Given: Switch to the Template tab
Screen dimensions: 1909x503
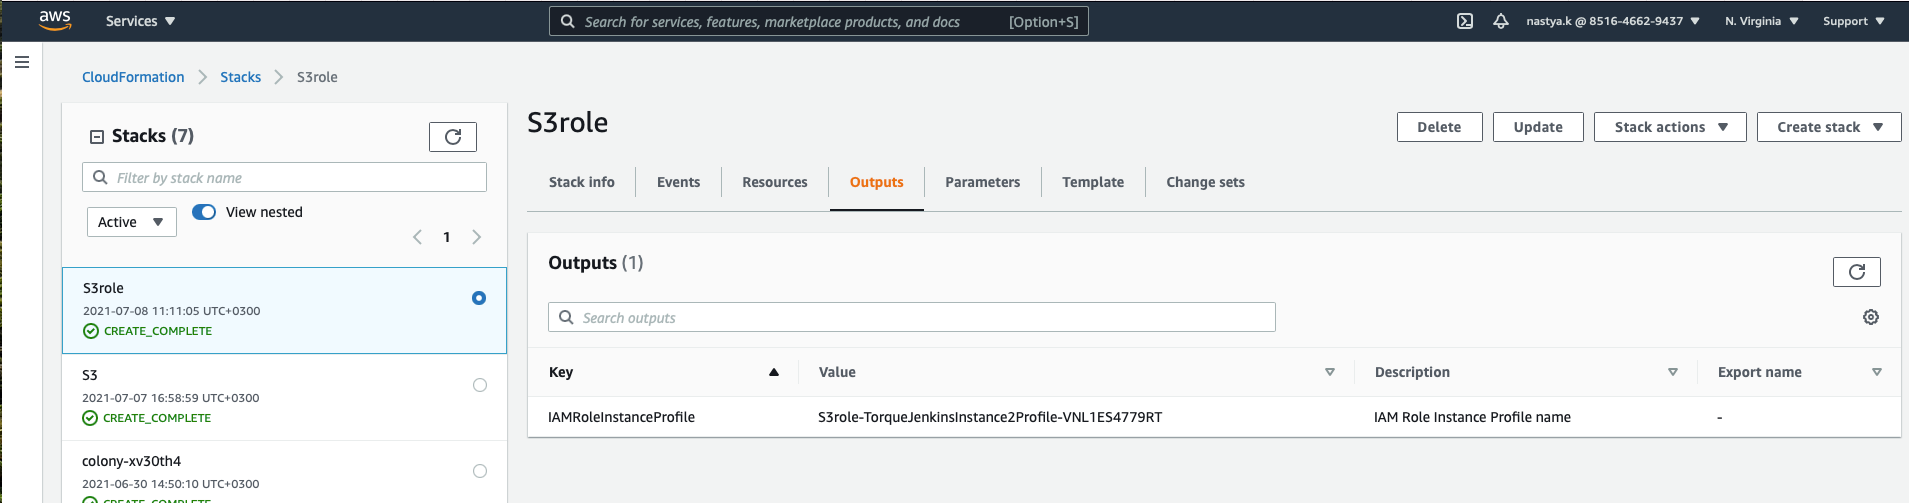Looking at the screenshot, I should pos(1093,182).
